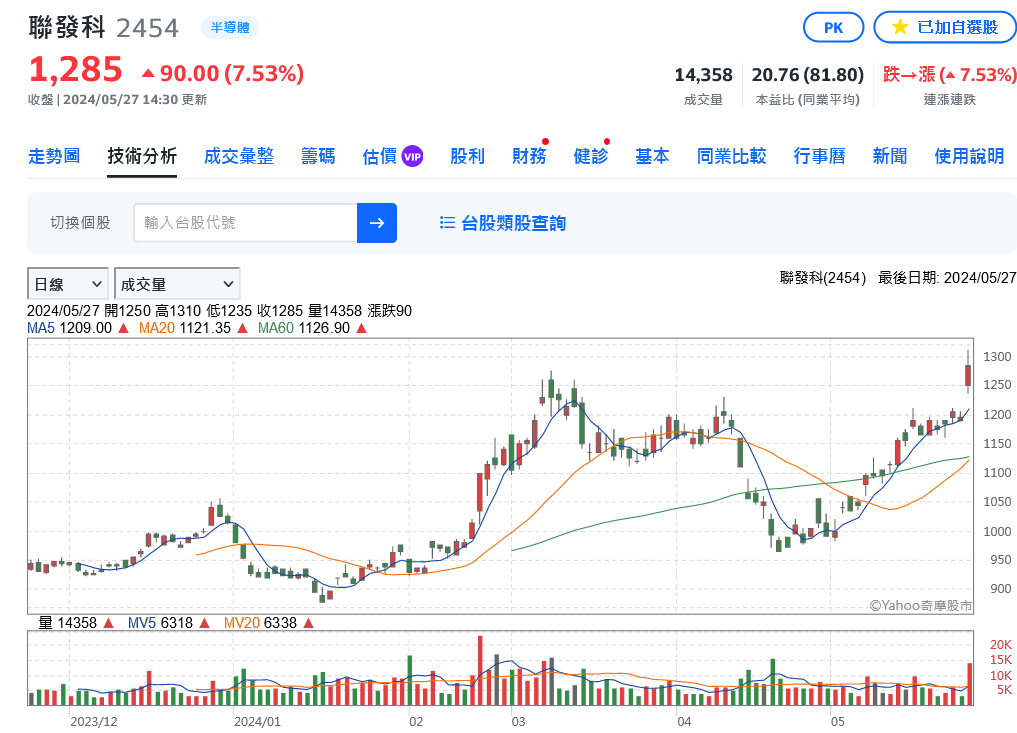Switch to the 財務 tab
1017x733 pixels.
point(529,156)
